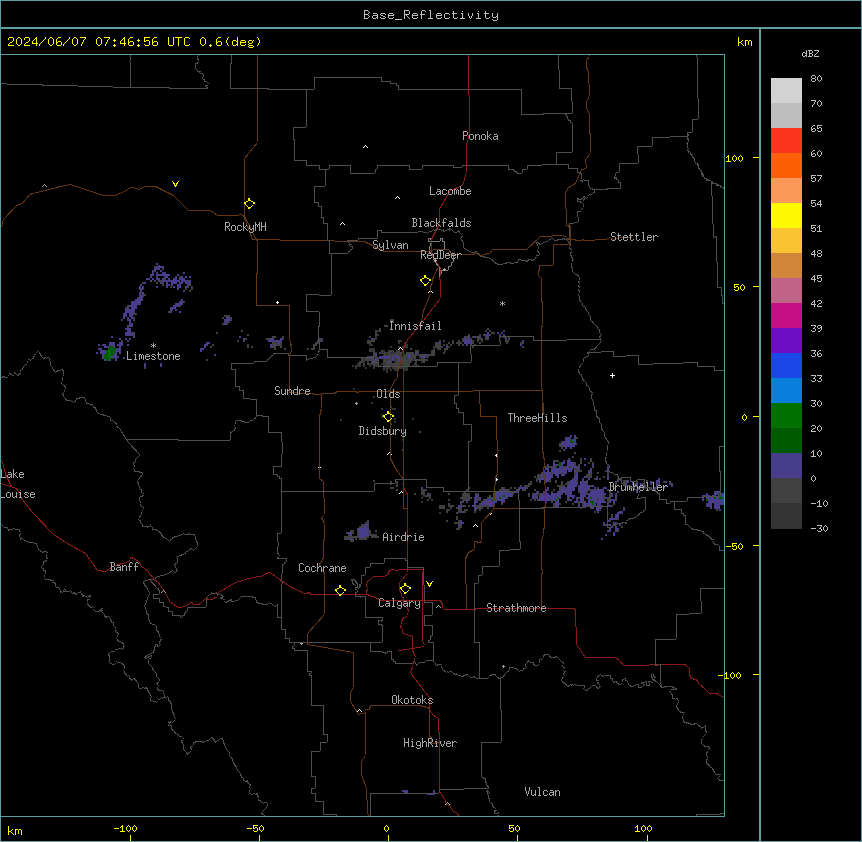Click the green echo cell near Limestone
The width and height of the screenshot is (862, 842).
click(x=110, y=351)
